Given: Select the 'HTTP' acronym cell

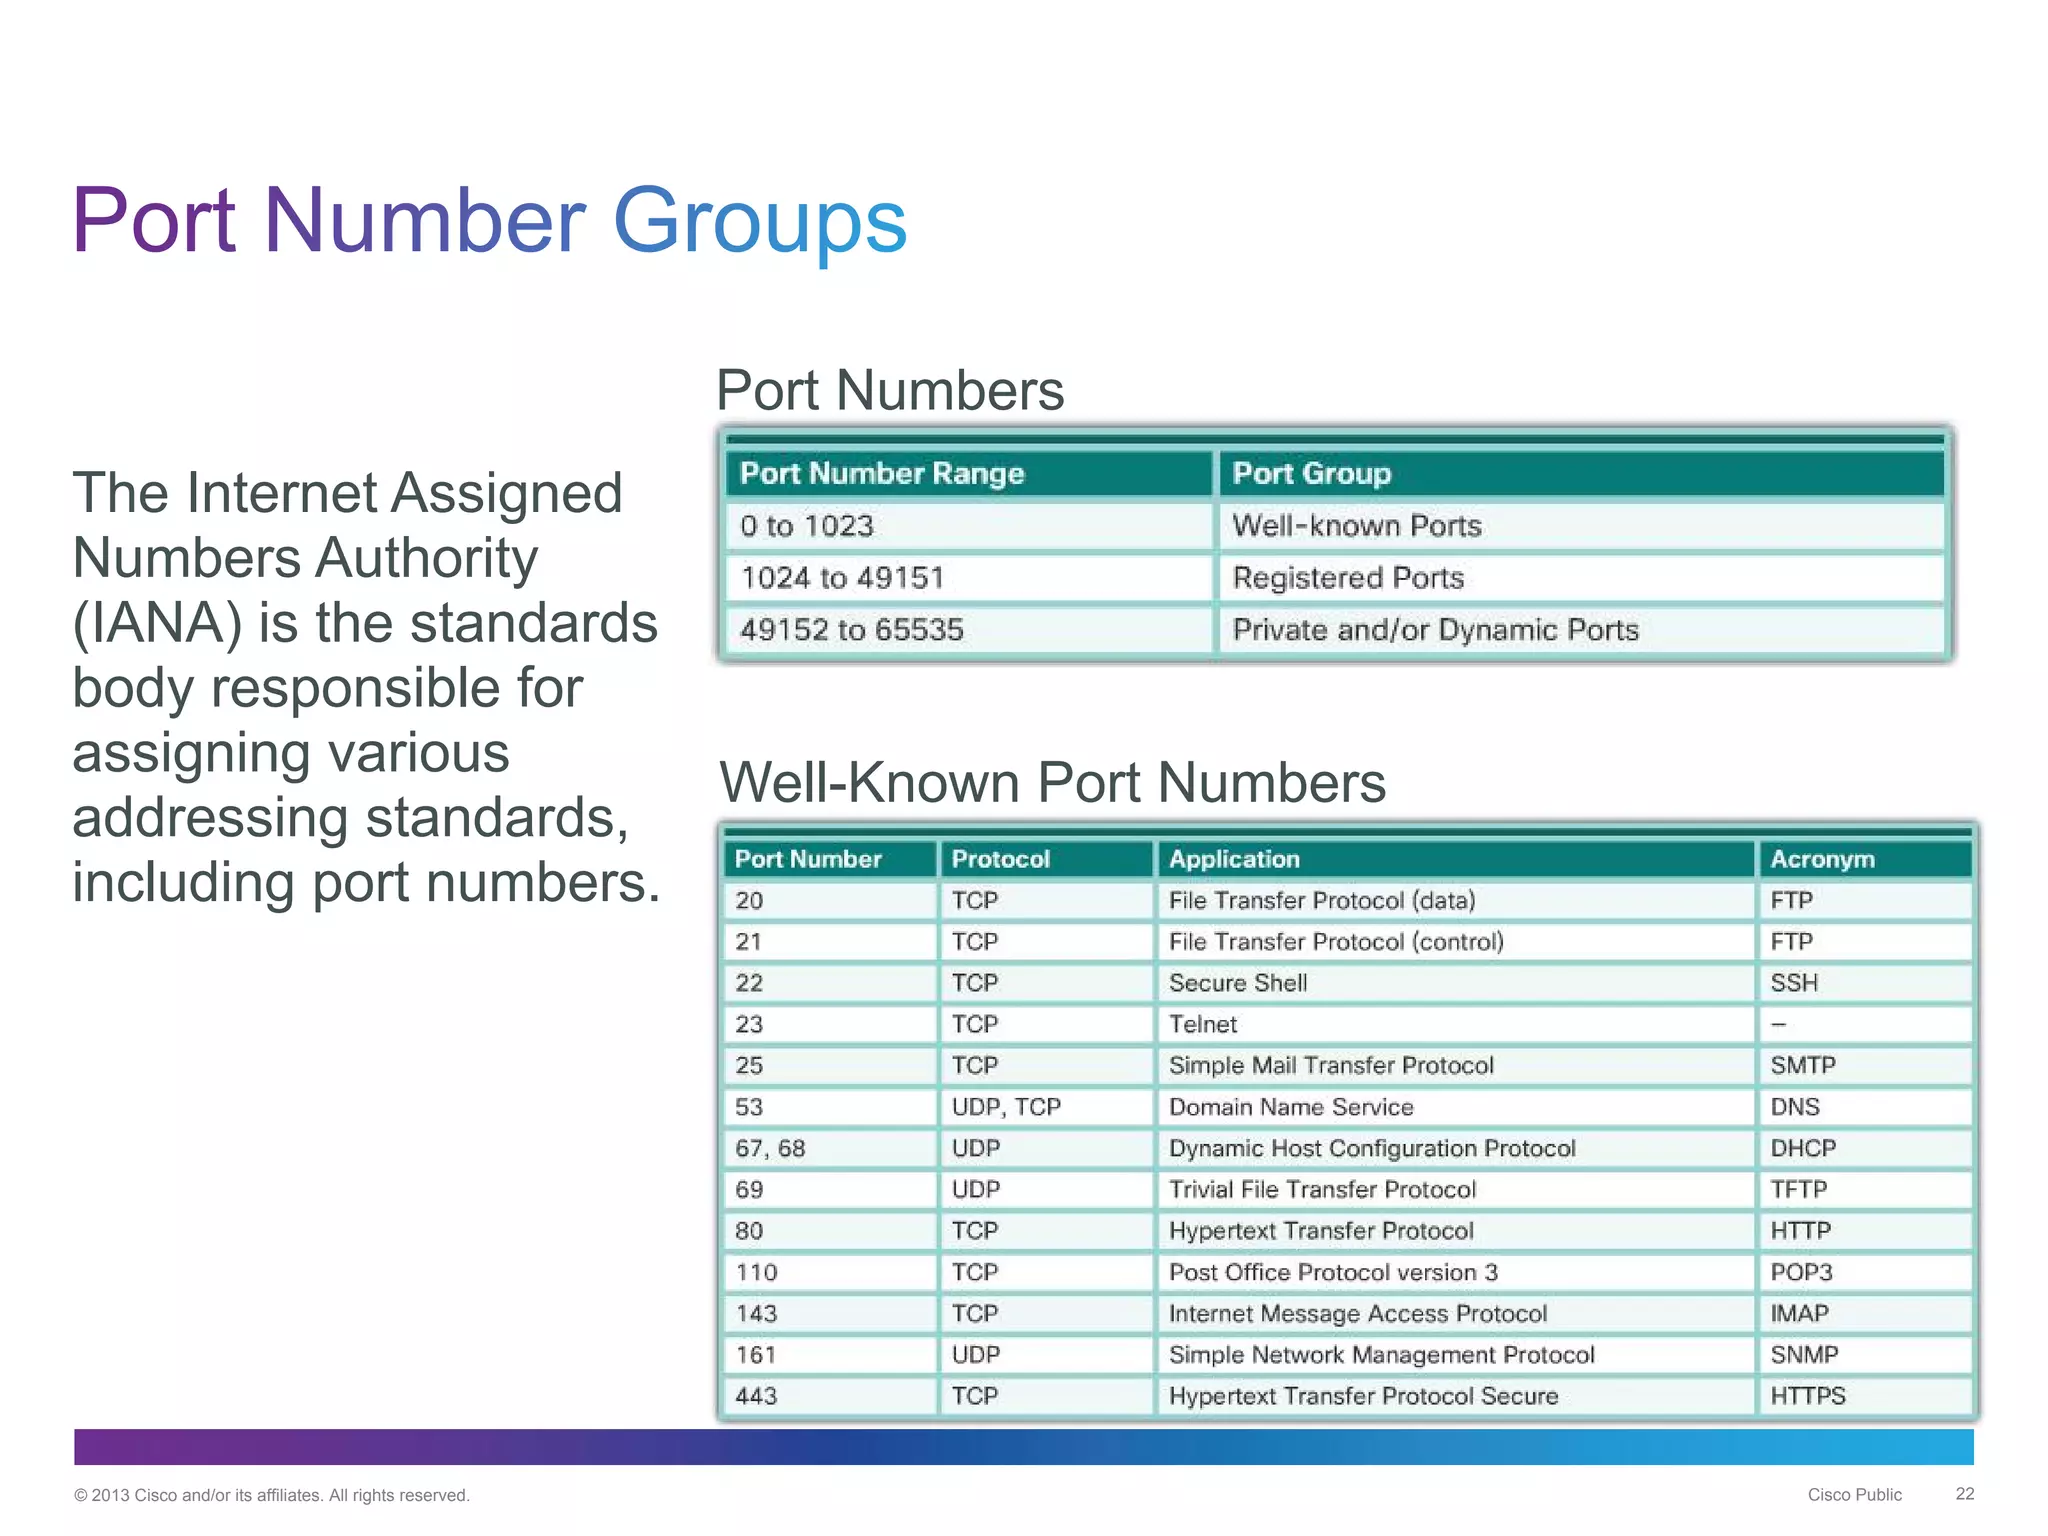Looking at the screenshot, I should click(1865, 1231).
